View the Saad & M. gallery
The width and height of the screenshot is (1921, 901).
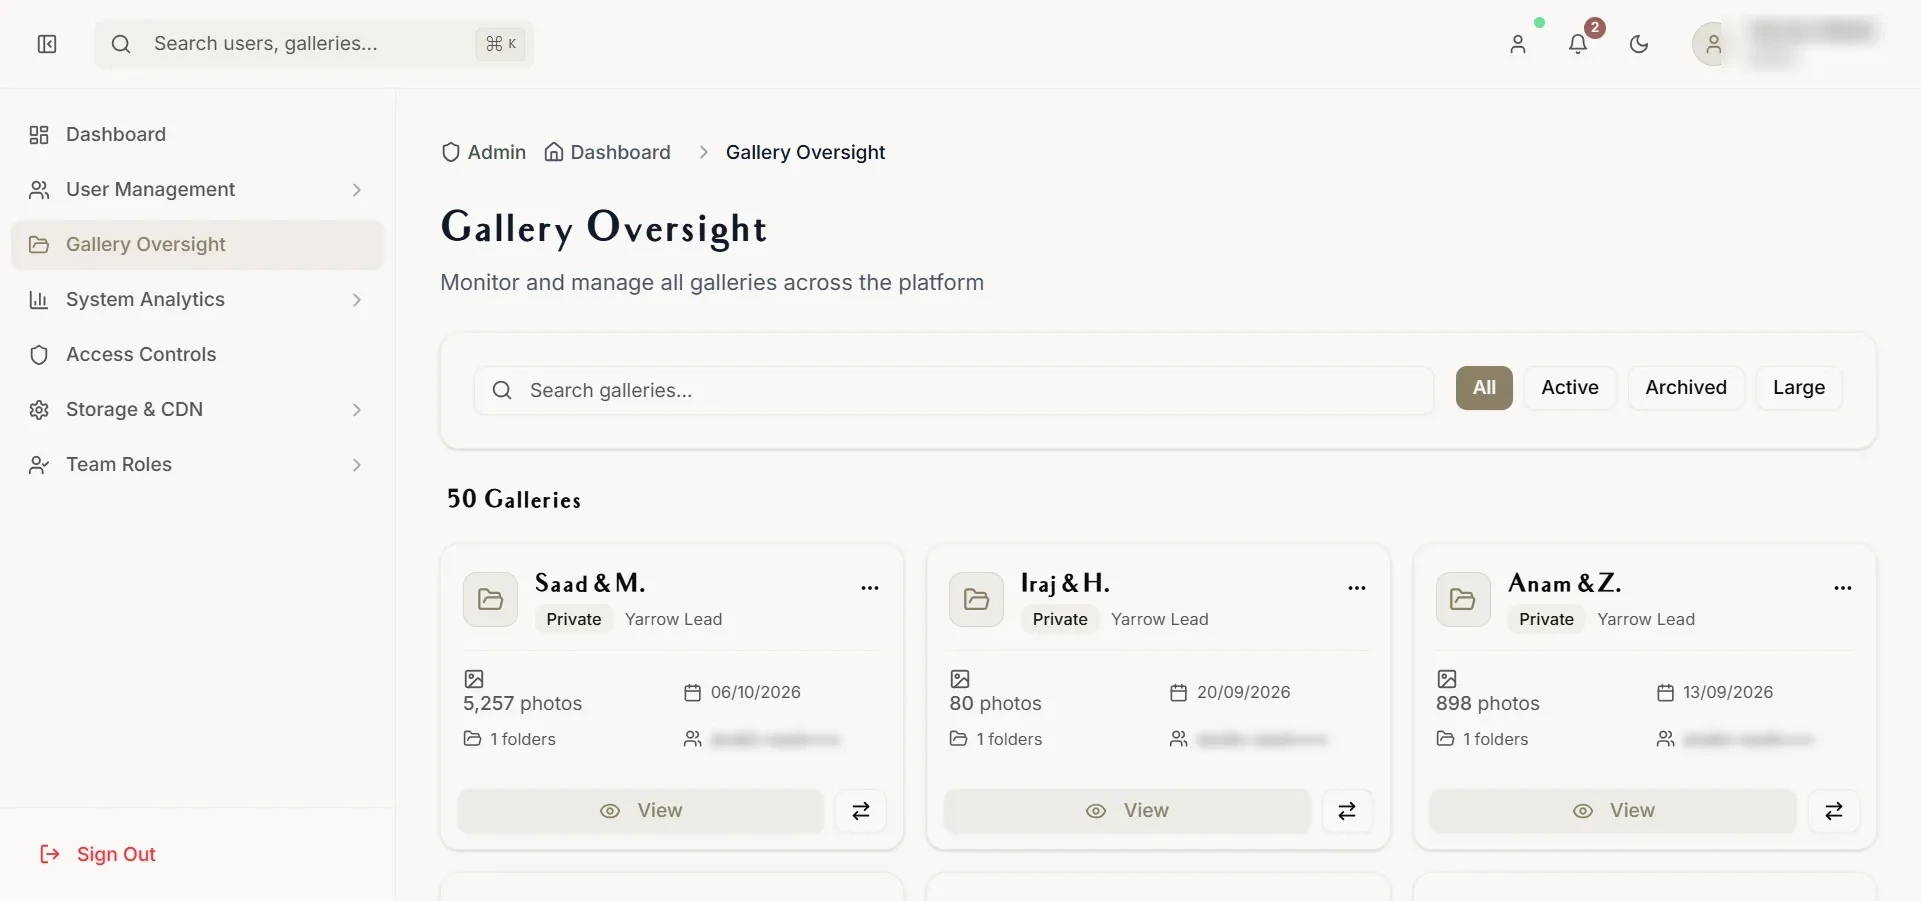click(x=641, y=811)
